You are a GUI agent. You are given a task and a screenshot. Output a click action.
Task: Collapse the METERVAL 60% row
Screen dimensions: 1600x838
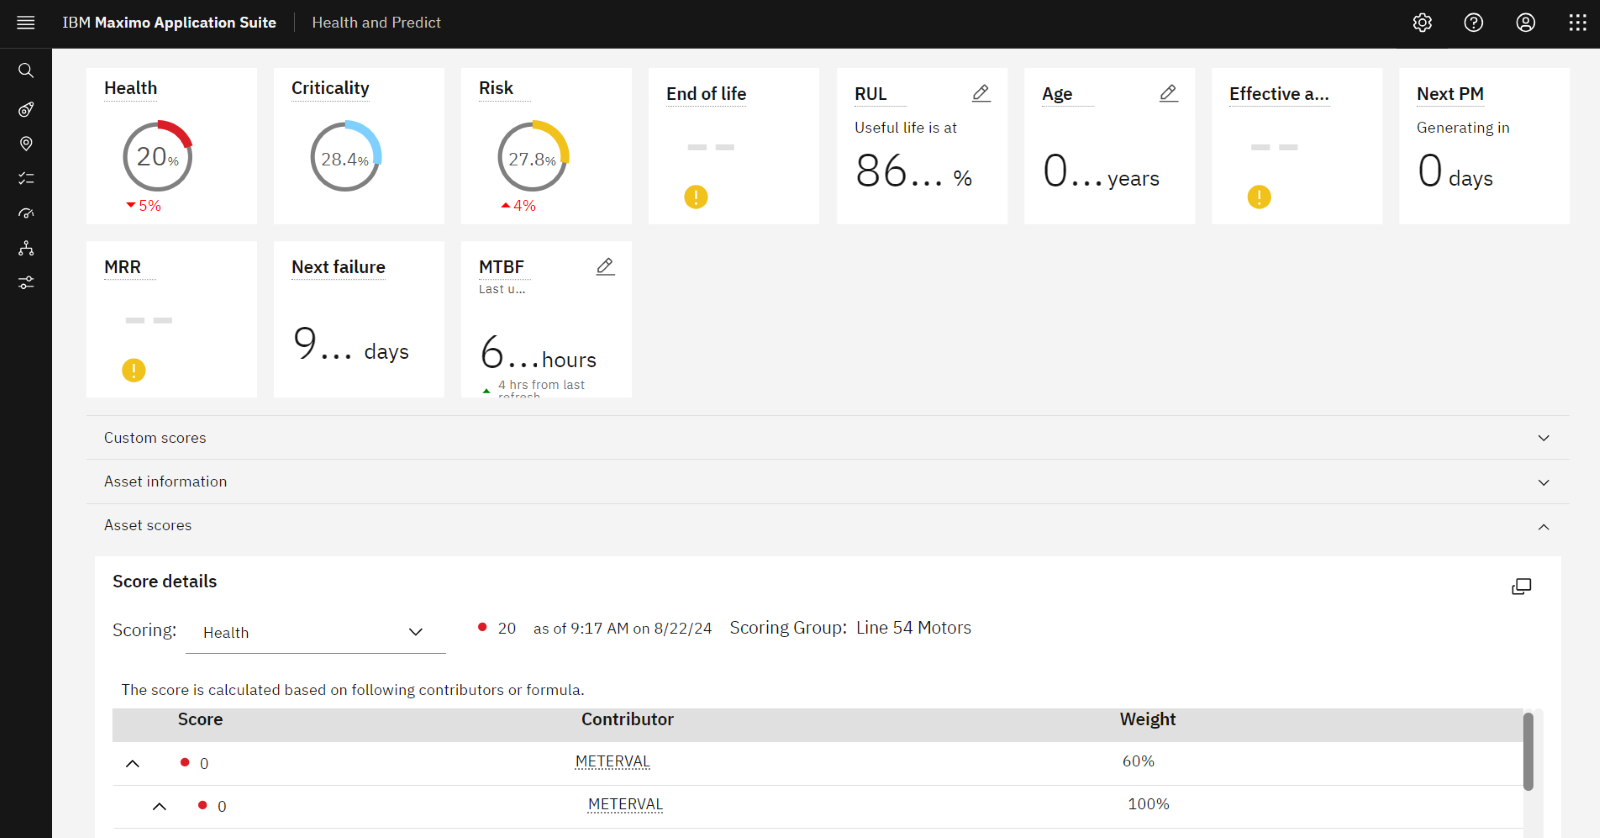point(132,763)
